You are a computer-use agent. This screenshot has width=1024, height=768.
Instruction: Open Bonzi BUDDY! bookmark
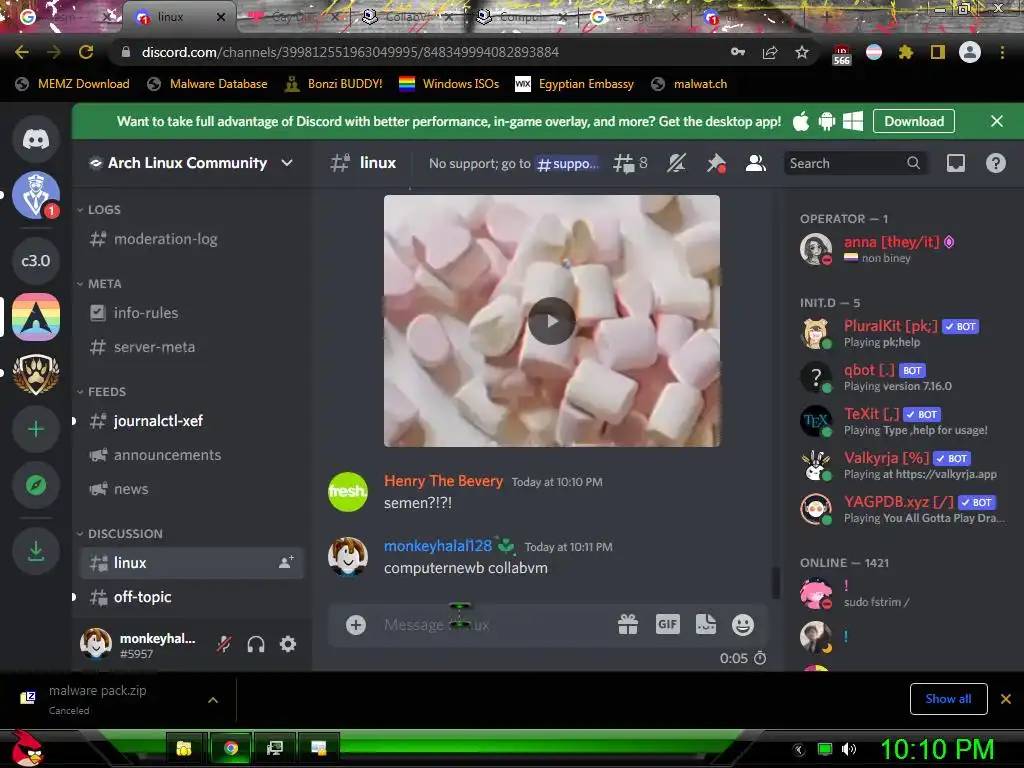point(333,84)
